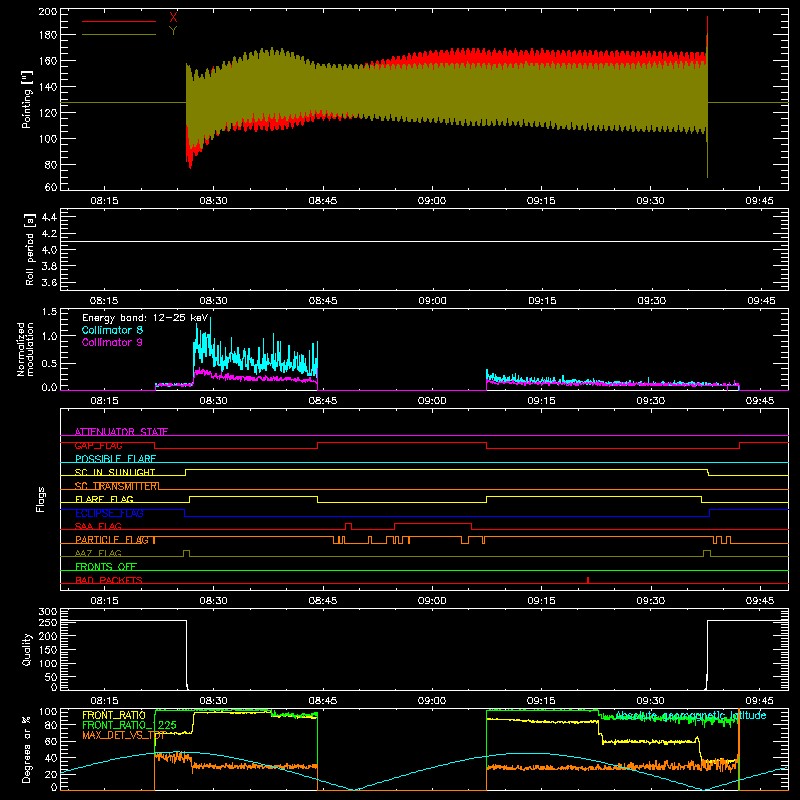Screen dimensions: 800x800
Task: Click the 'Collimator 9' legend entry
Action: [x=112, y=342]
